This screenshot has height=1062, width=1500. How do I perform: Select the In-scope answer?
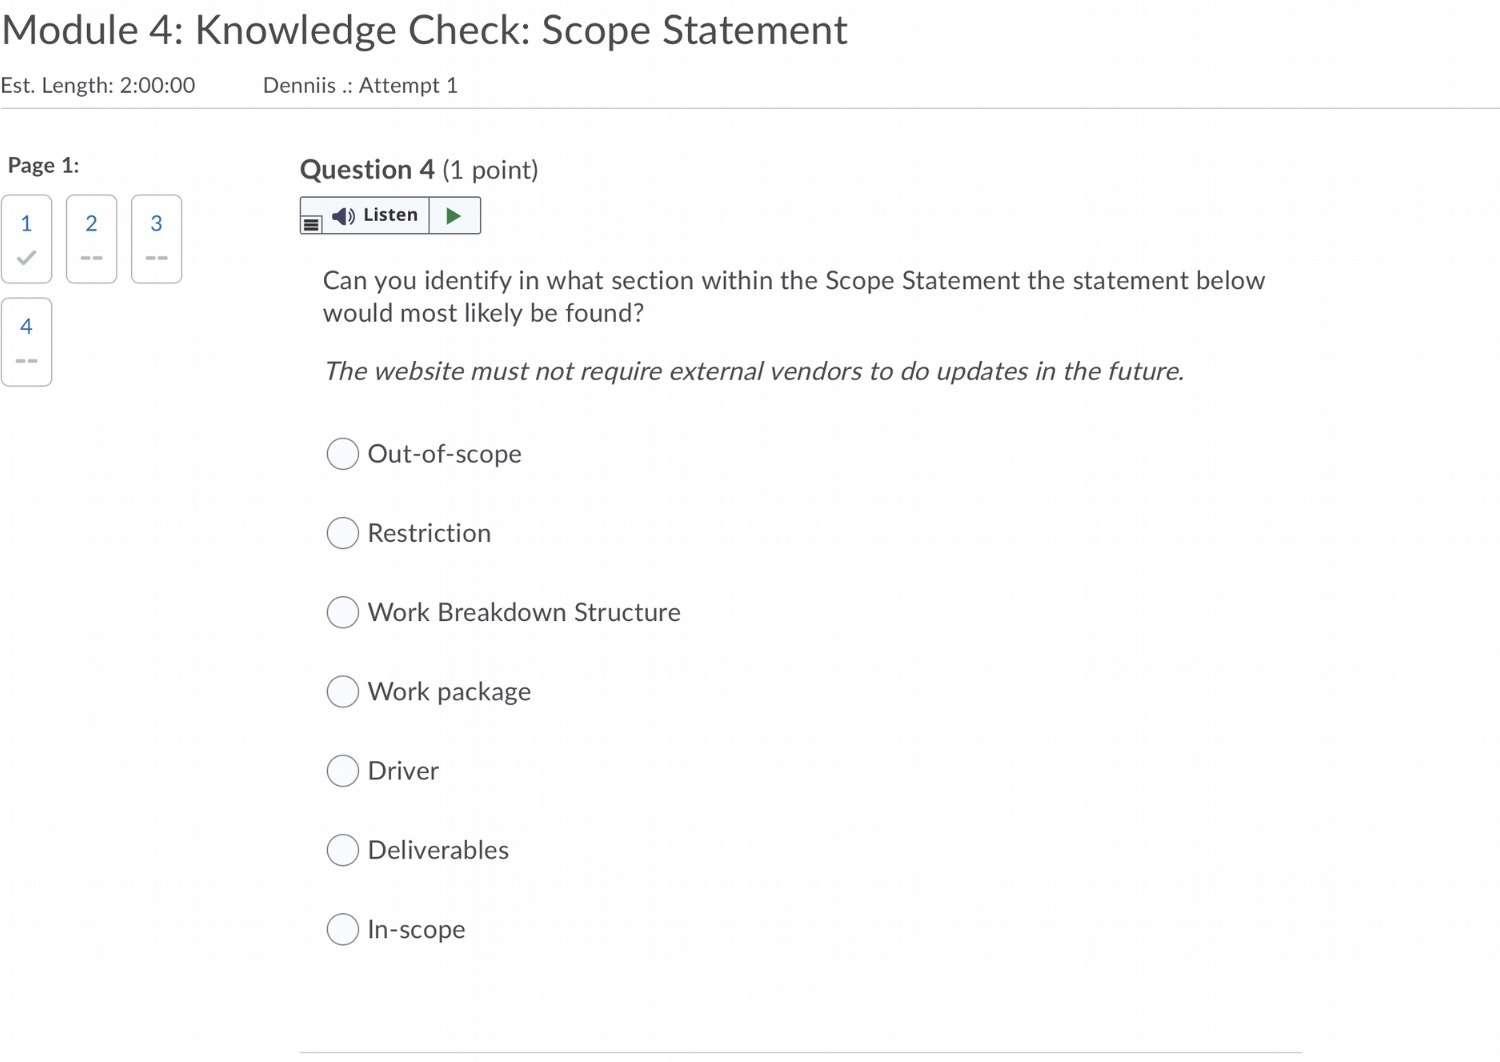pyautogui.click(x=342, y=929)
